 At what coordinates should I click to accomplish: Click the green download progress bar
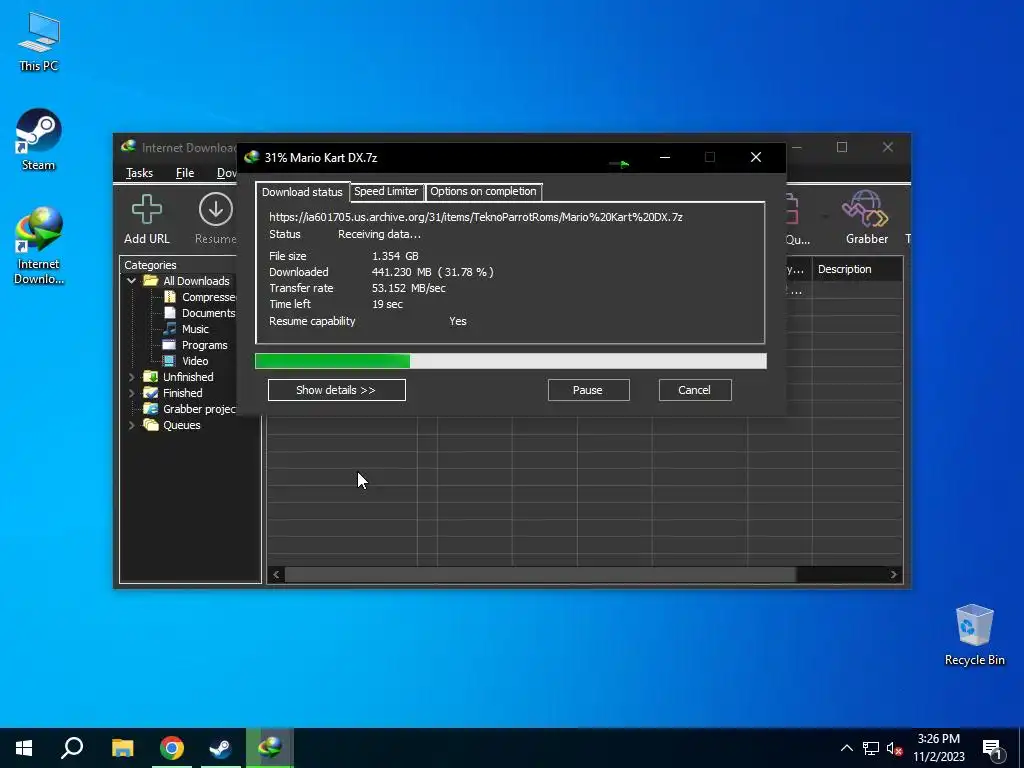(511, 360)
